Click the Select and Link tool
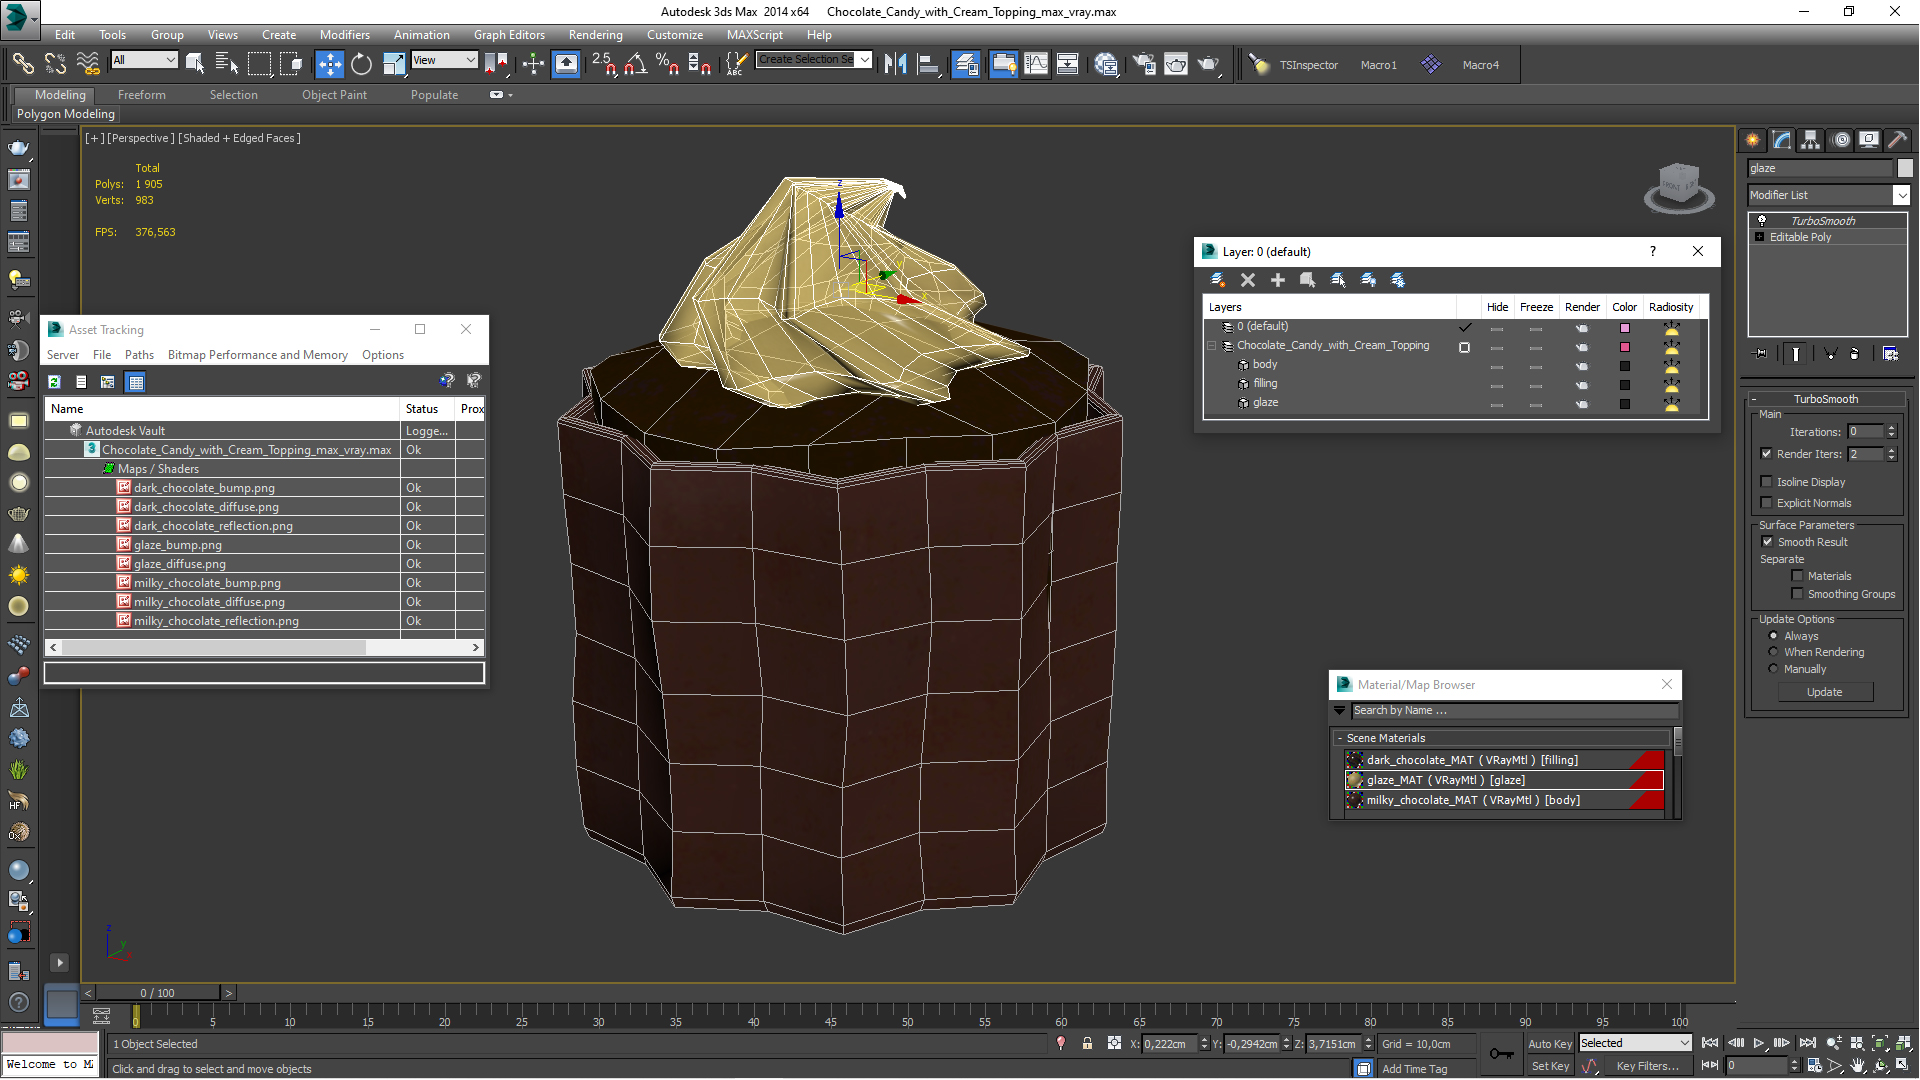The image size is (1920, 1080). (22, 64)
